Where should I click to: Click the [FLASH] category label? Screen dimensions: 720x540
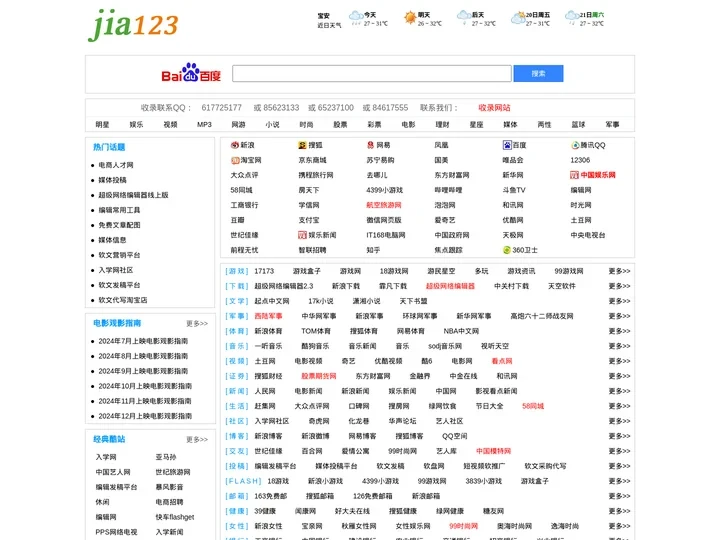coord(243,481)
